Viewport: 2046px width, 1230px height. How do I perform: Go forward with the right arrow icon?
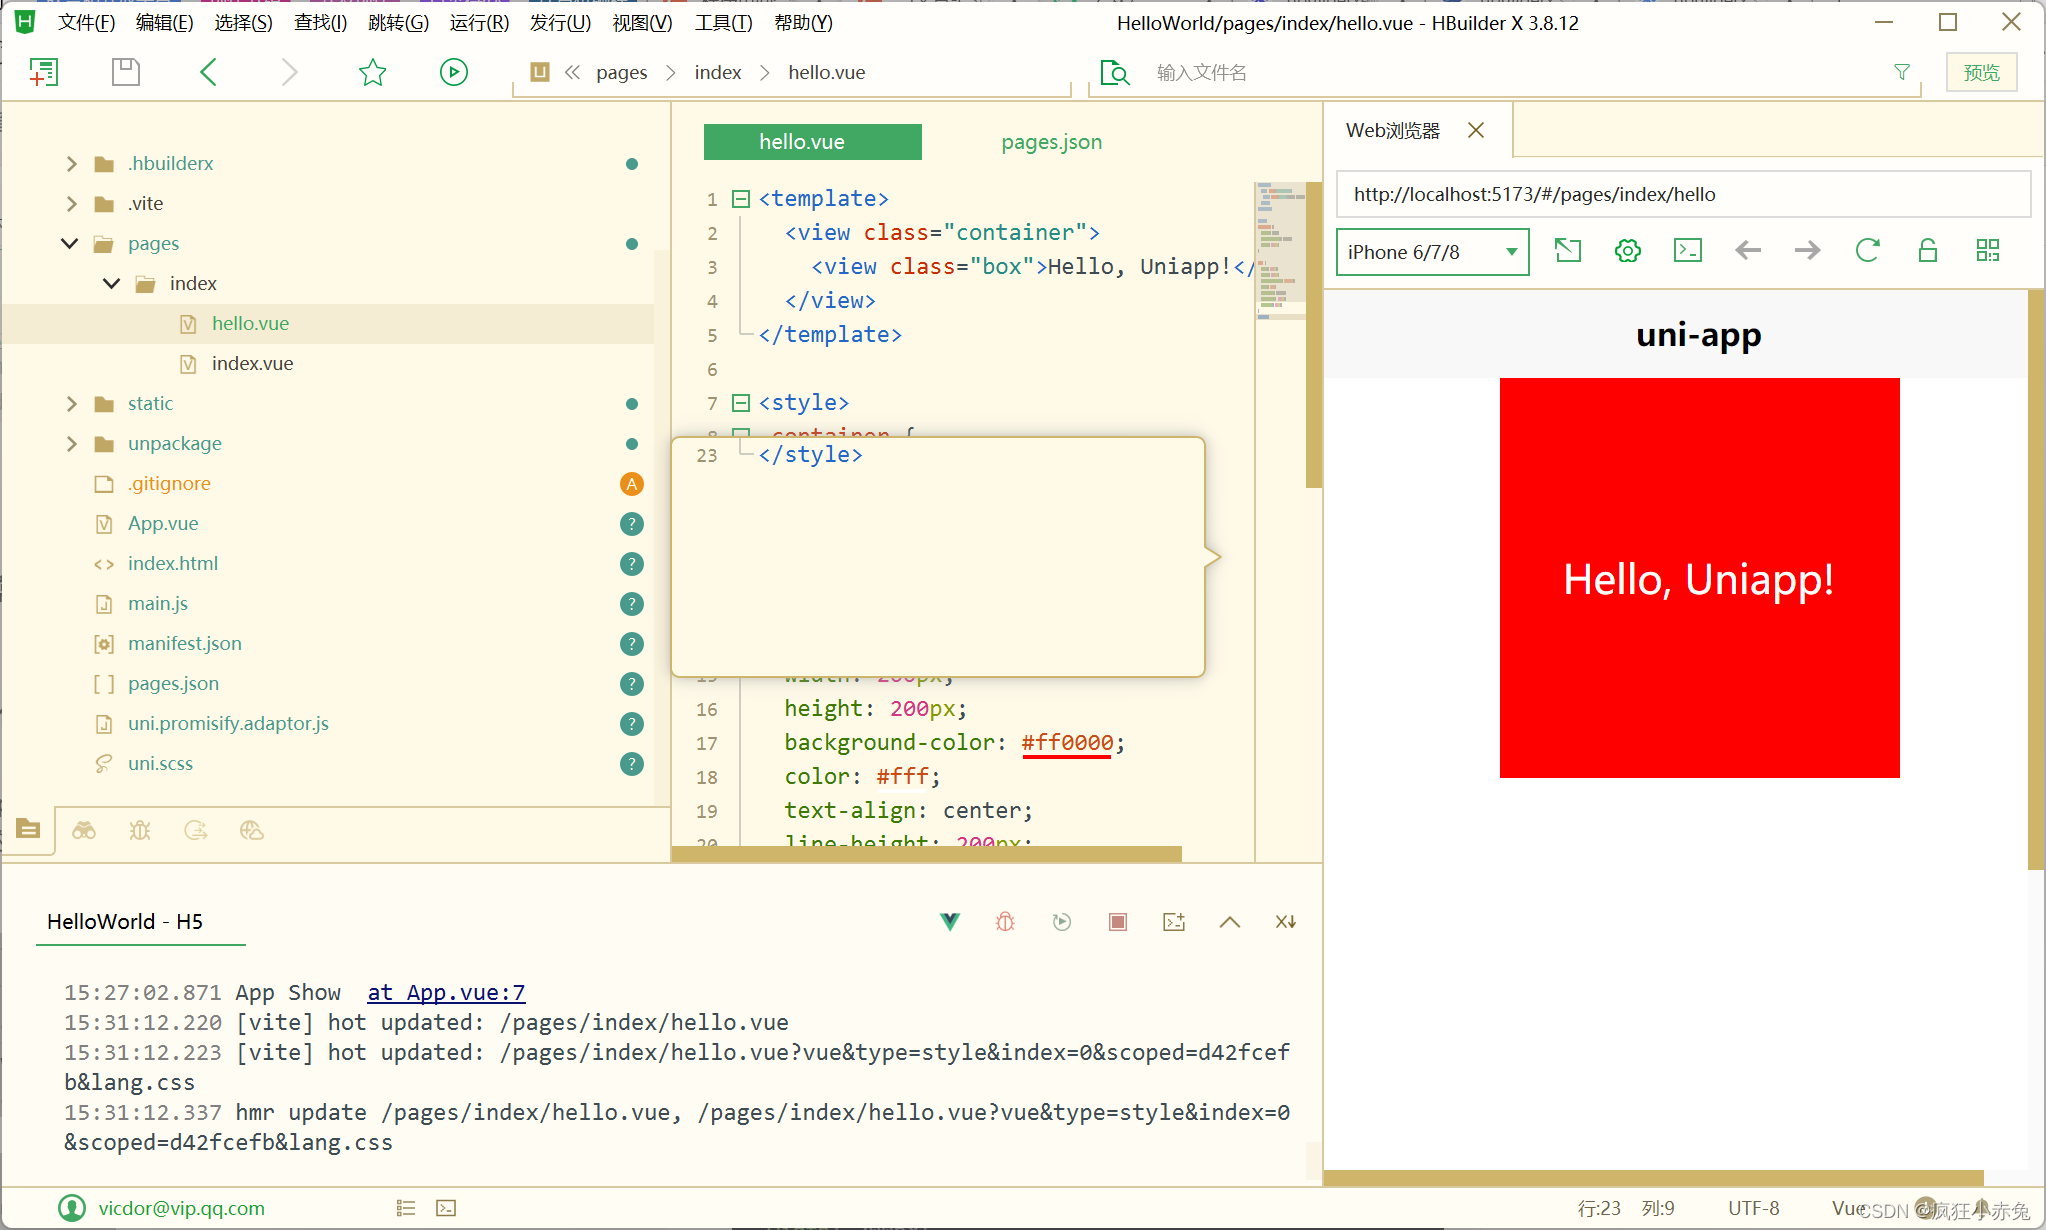(289, 72)
